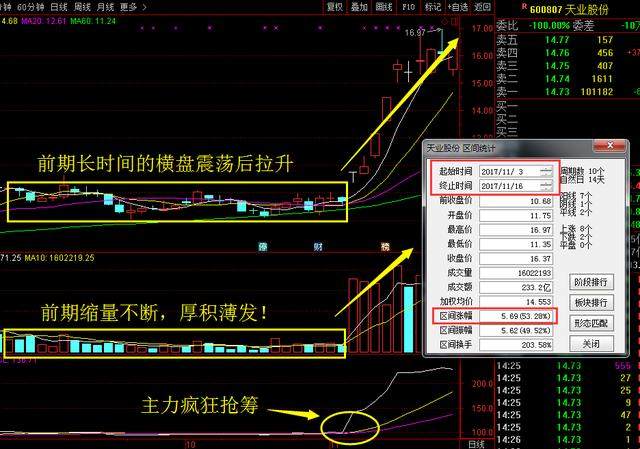Select the 叠加 overlay tool
Screen dimensions: 640x449
pyautogui.click(x=361, y=6)
